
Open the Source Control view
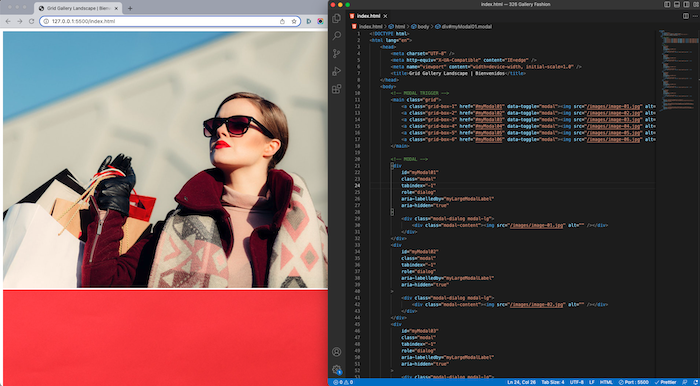[x=337, y=54]
